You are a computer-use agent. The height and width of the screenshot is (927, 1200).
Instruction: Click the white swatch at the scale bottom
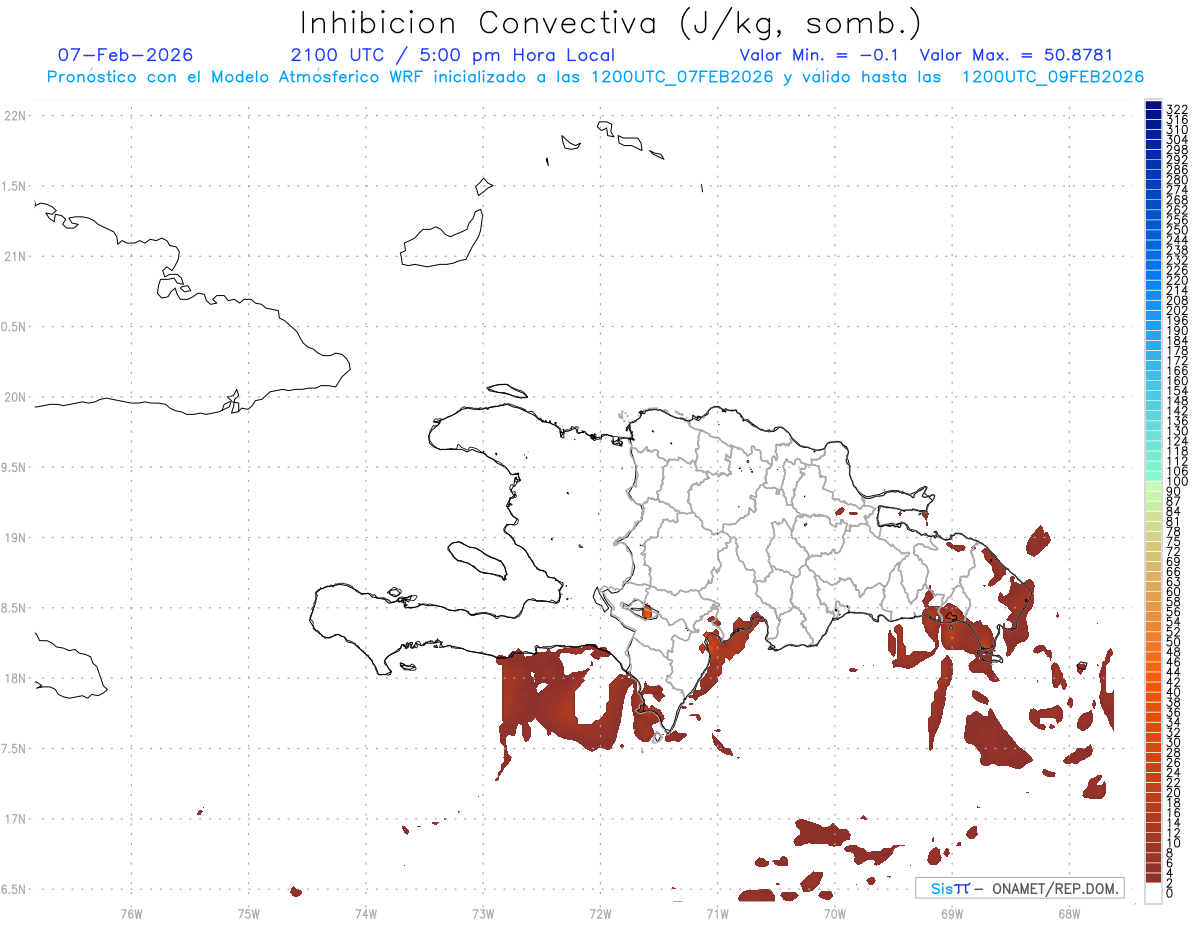1153,893
